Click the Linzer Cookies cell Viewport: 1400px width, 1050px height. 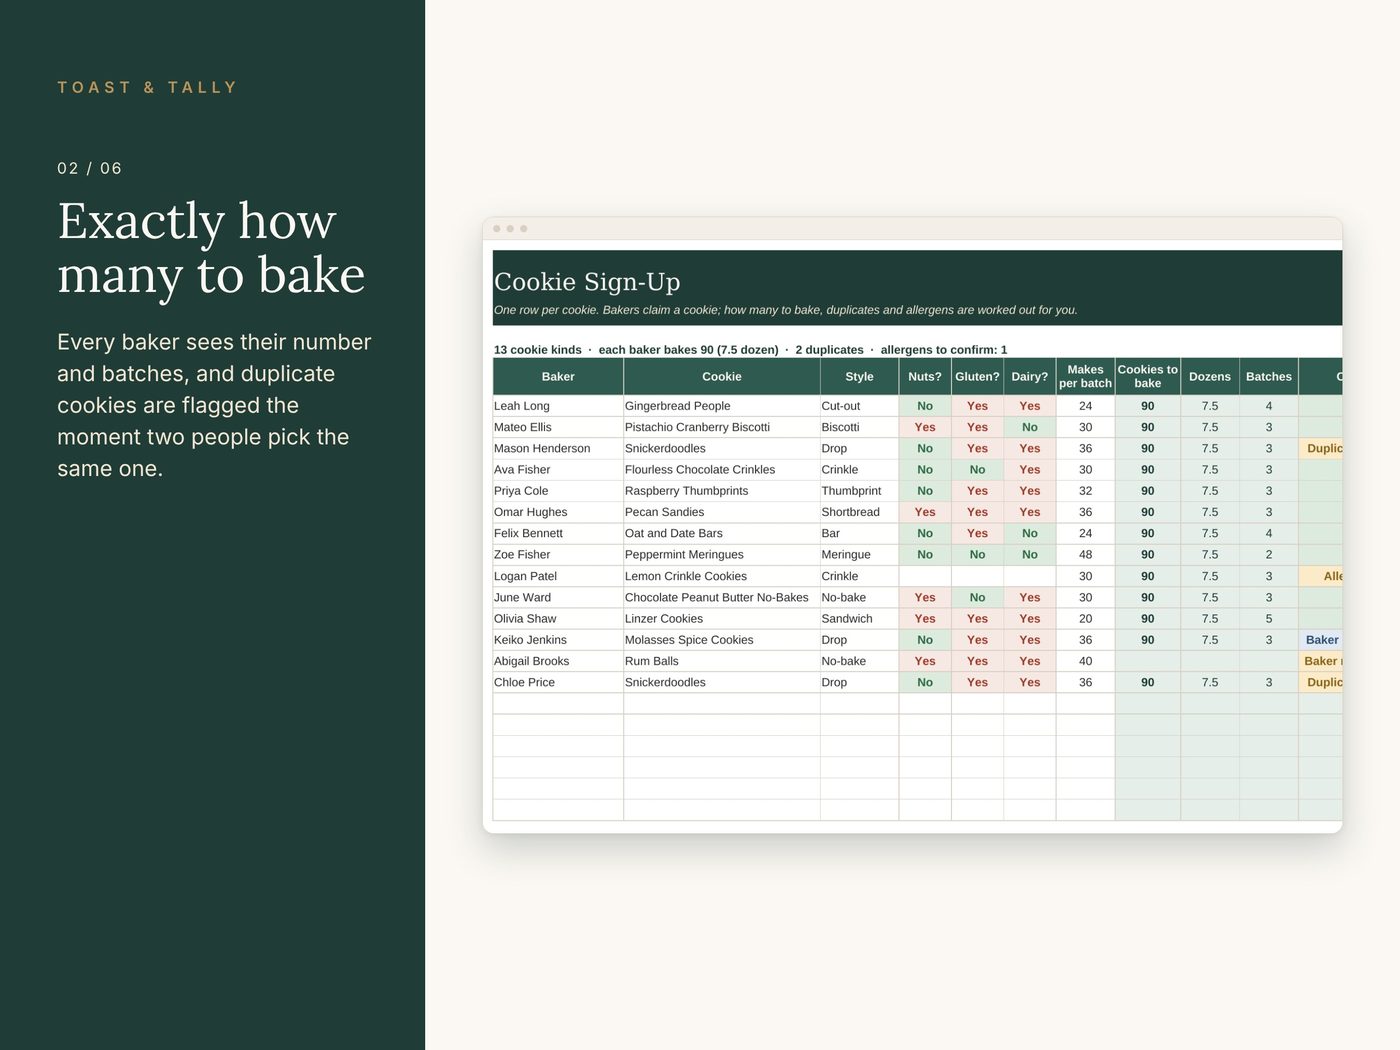coord(722,619)
